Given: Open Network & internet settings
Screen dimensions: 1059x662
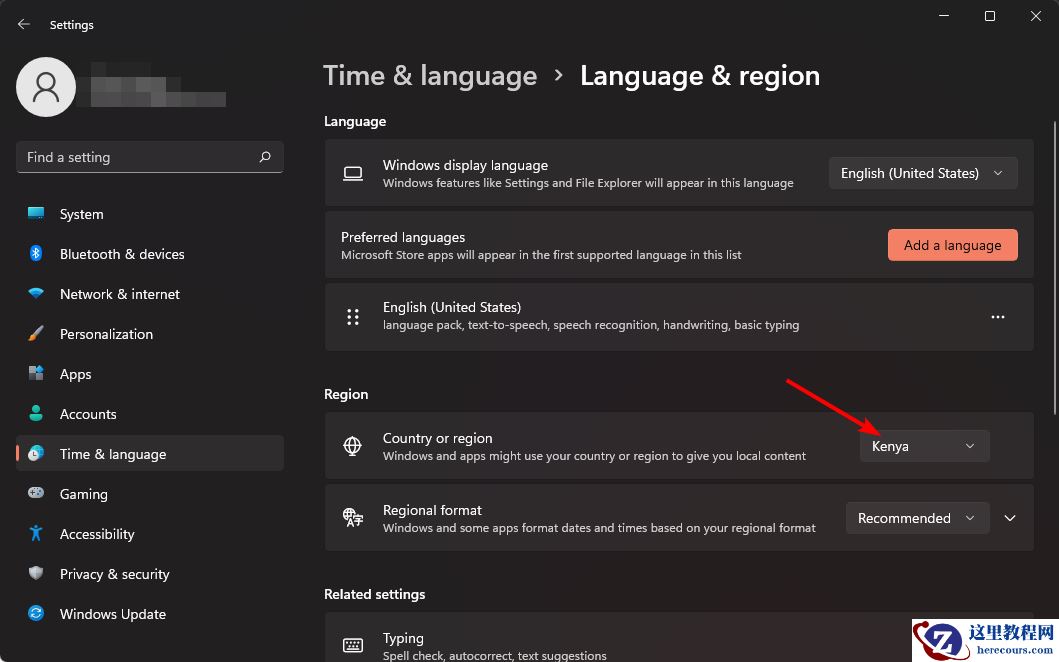Looking at the screenshot, I should pyautogui.click(x=119, y=294).
